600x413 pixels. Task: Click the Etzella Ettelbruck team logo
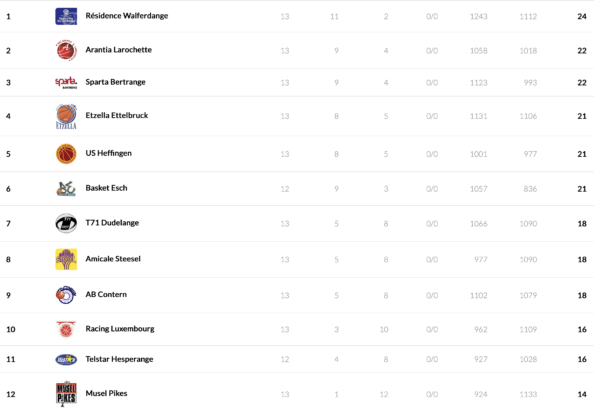coord(66,117)
